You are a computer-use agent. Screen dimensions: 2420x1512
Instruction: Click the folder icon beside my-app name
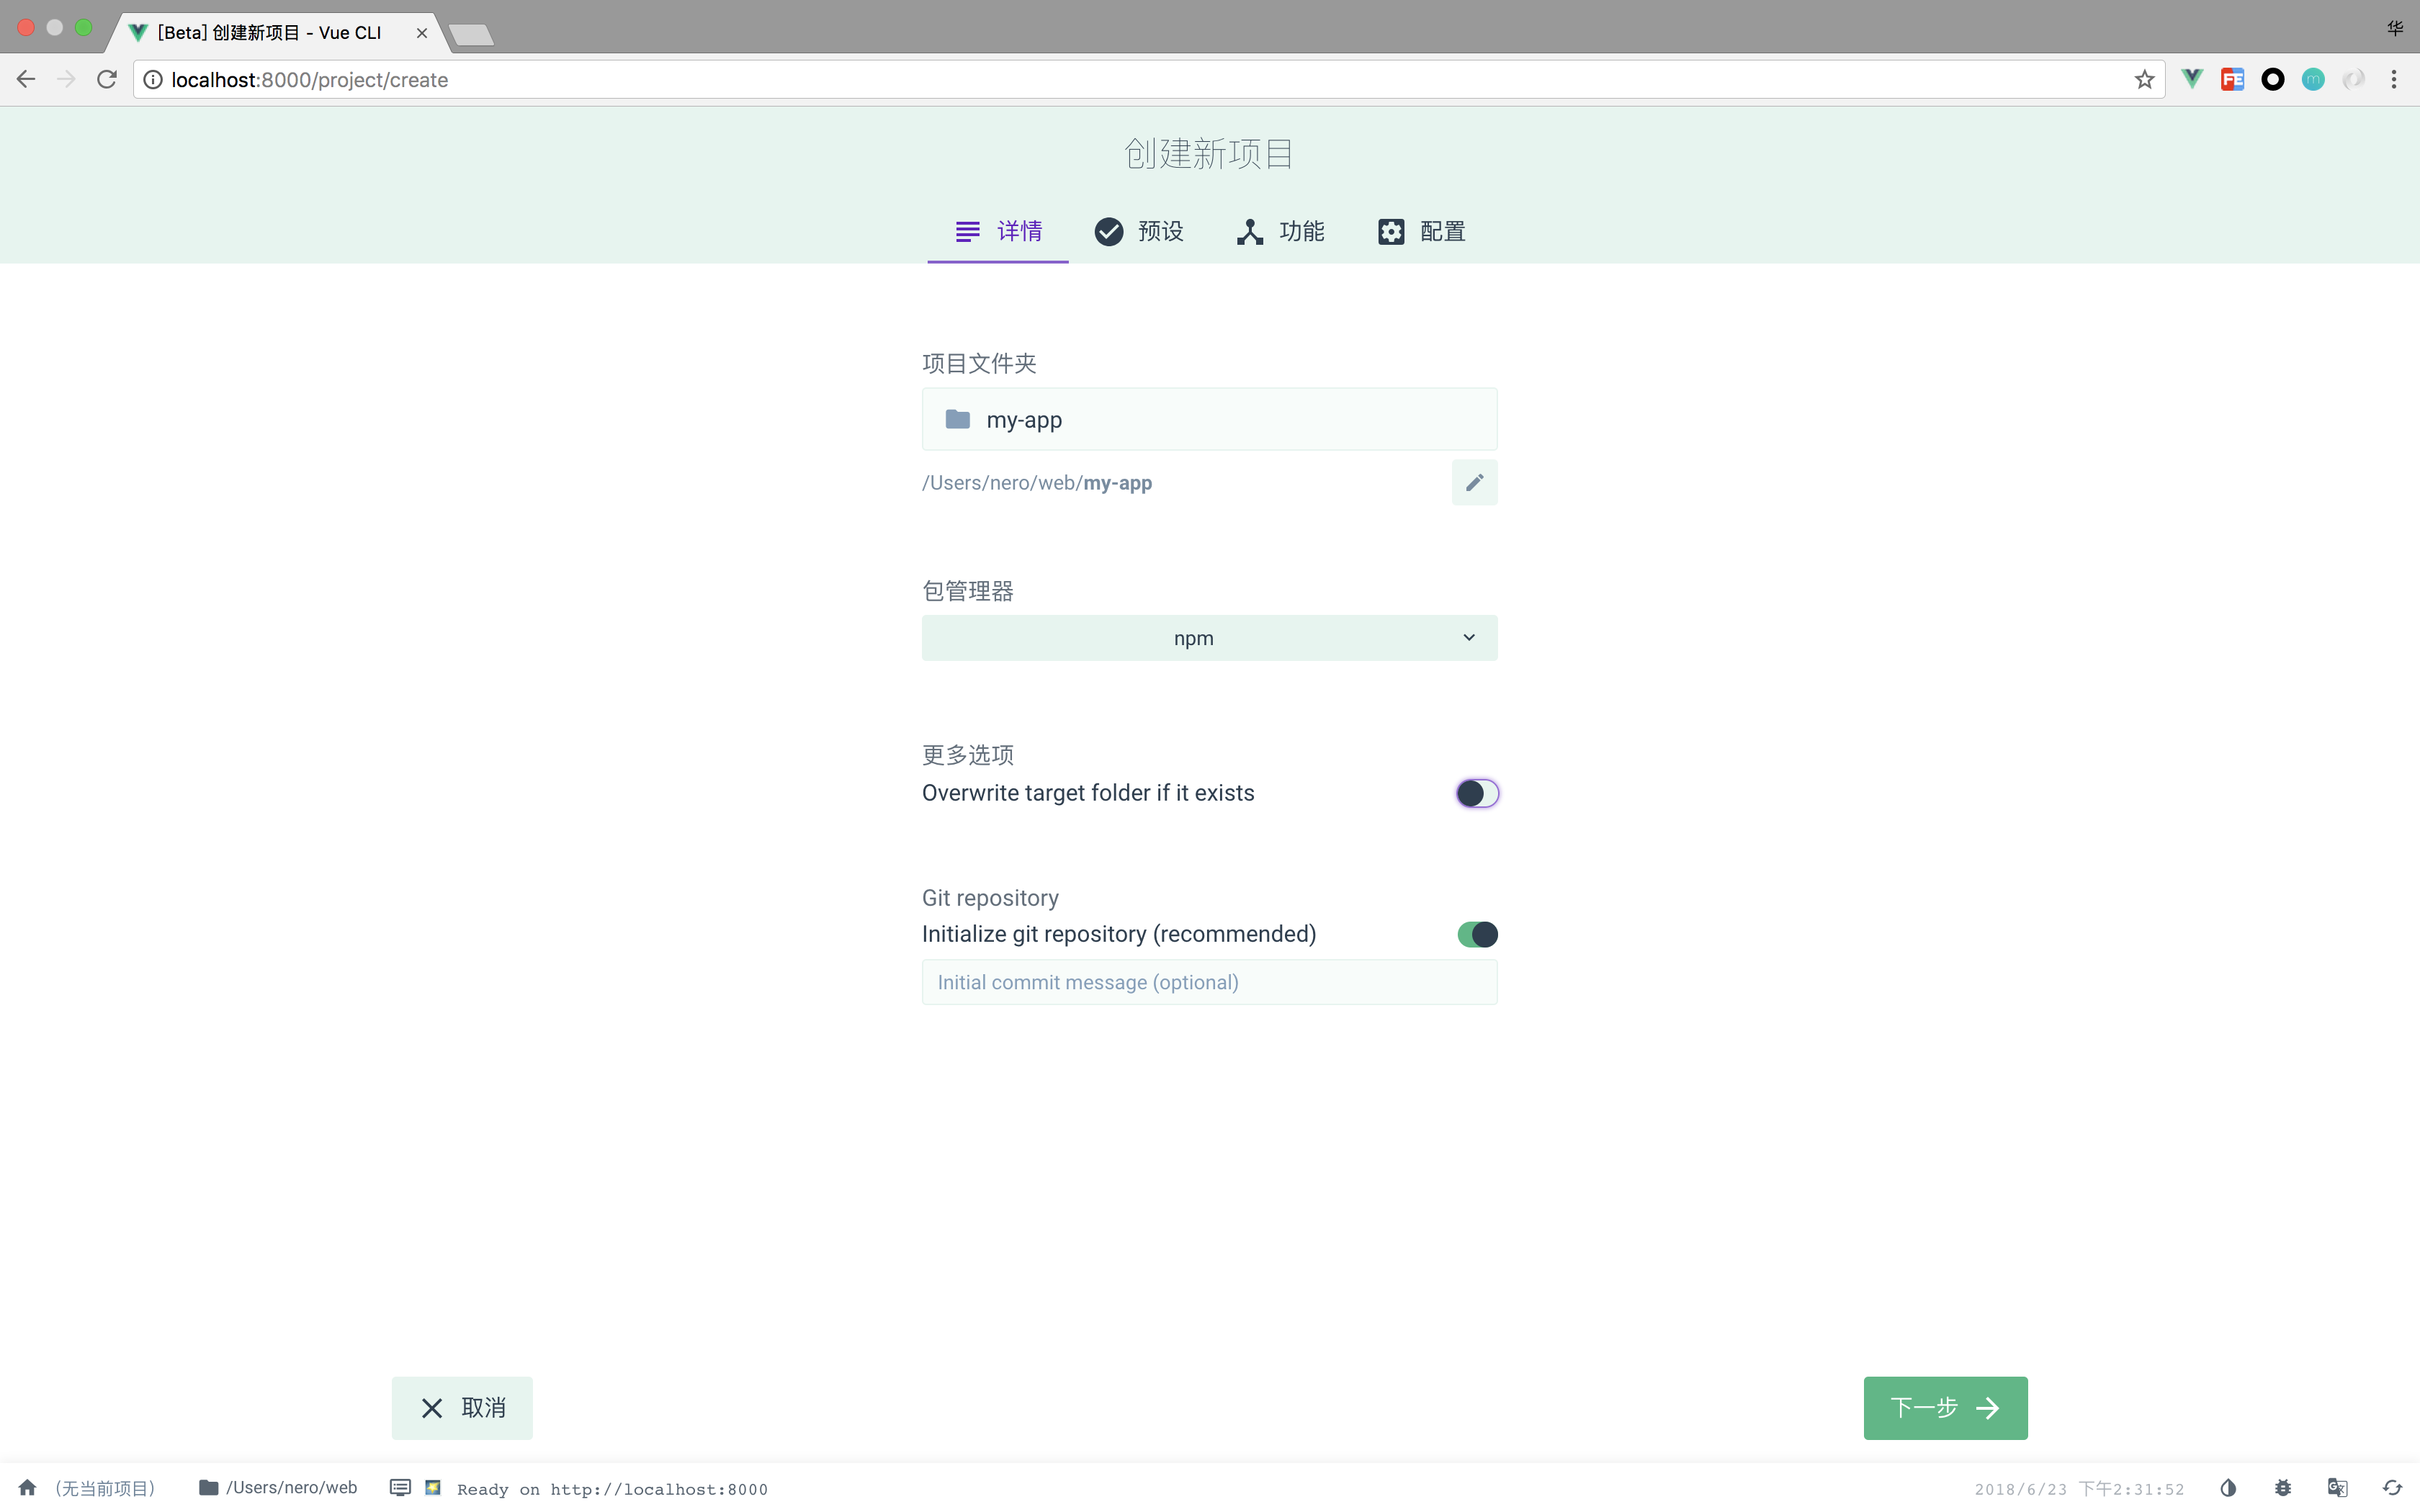(956, 419)
